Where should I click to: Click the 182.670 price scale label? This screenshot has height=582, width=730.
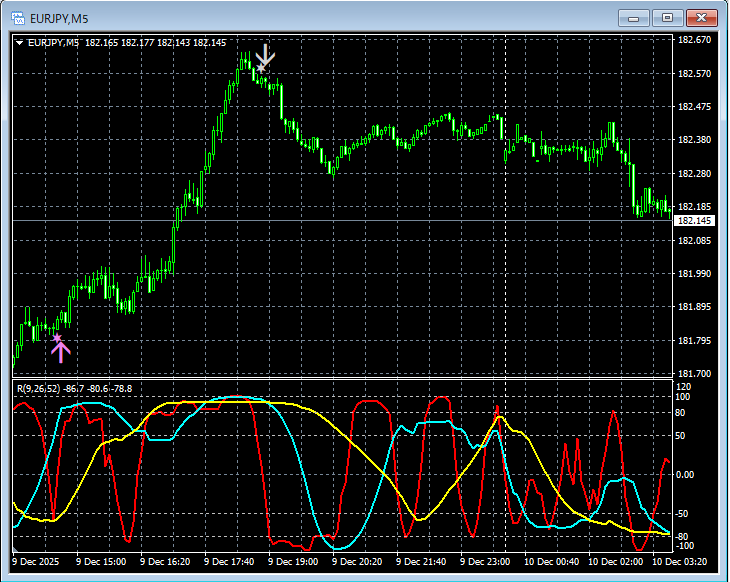[694, 40]
